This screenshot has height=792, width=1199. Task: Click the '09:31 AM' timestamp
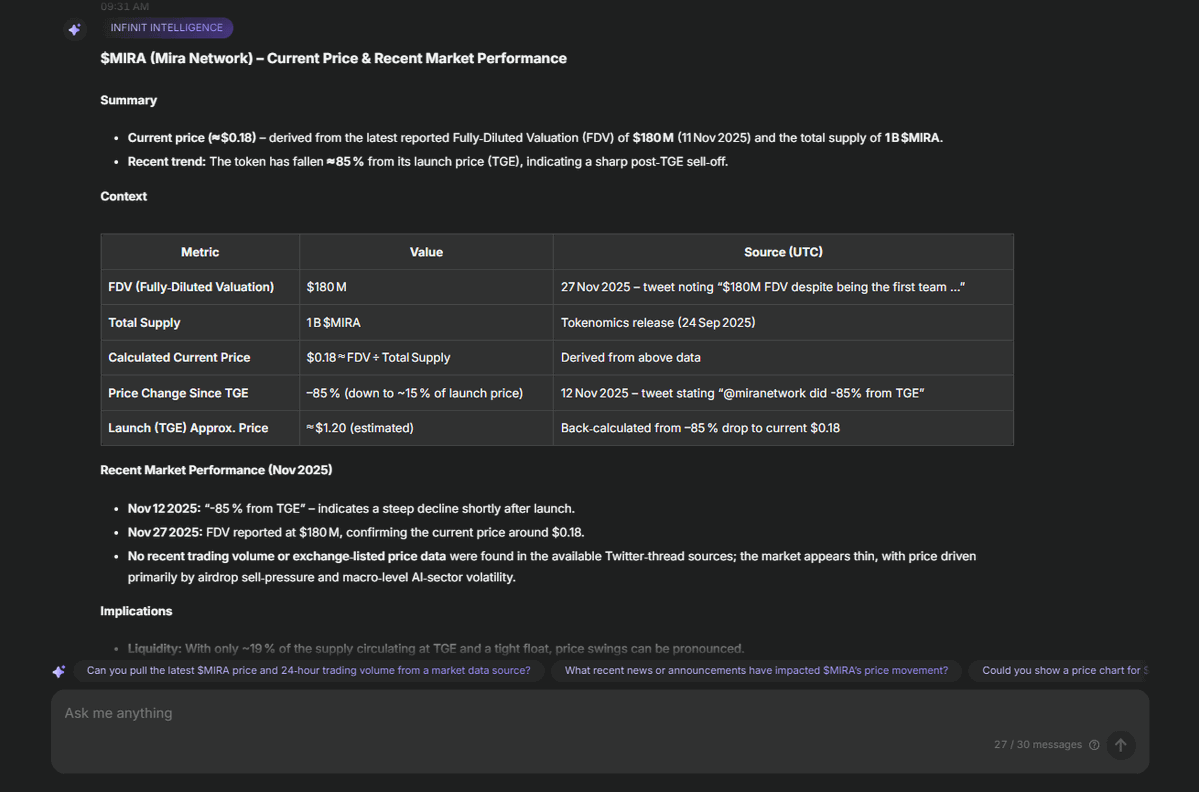point(125,6)
